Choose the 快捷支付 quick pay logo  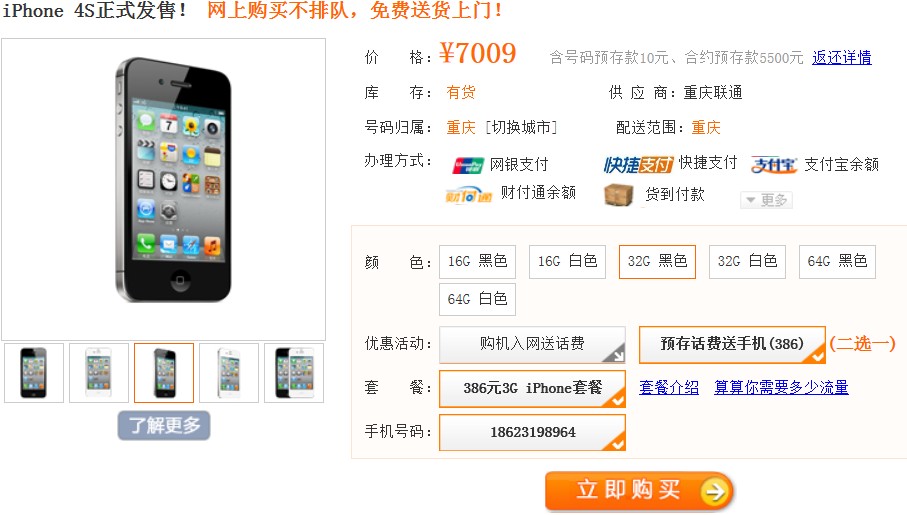point(638,165)
